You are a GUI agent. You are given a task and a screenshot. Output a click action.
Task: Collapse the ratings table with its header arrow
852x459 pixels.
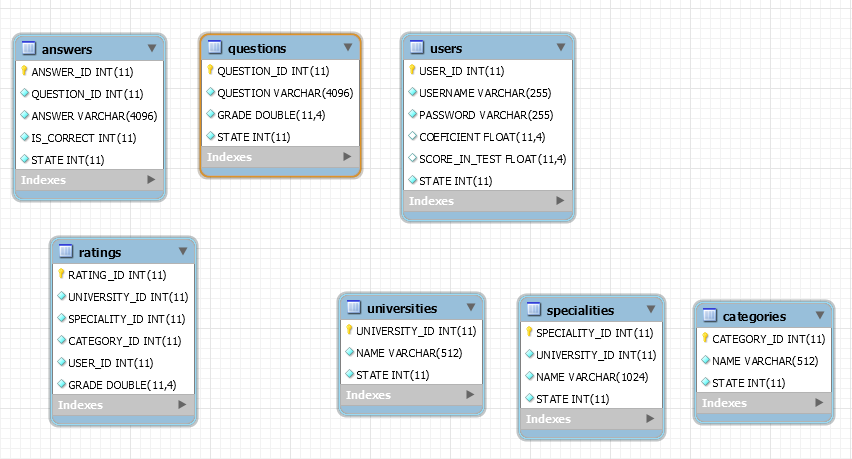tap(183, 251)
